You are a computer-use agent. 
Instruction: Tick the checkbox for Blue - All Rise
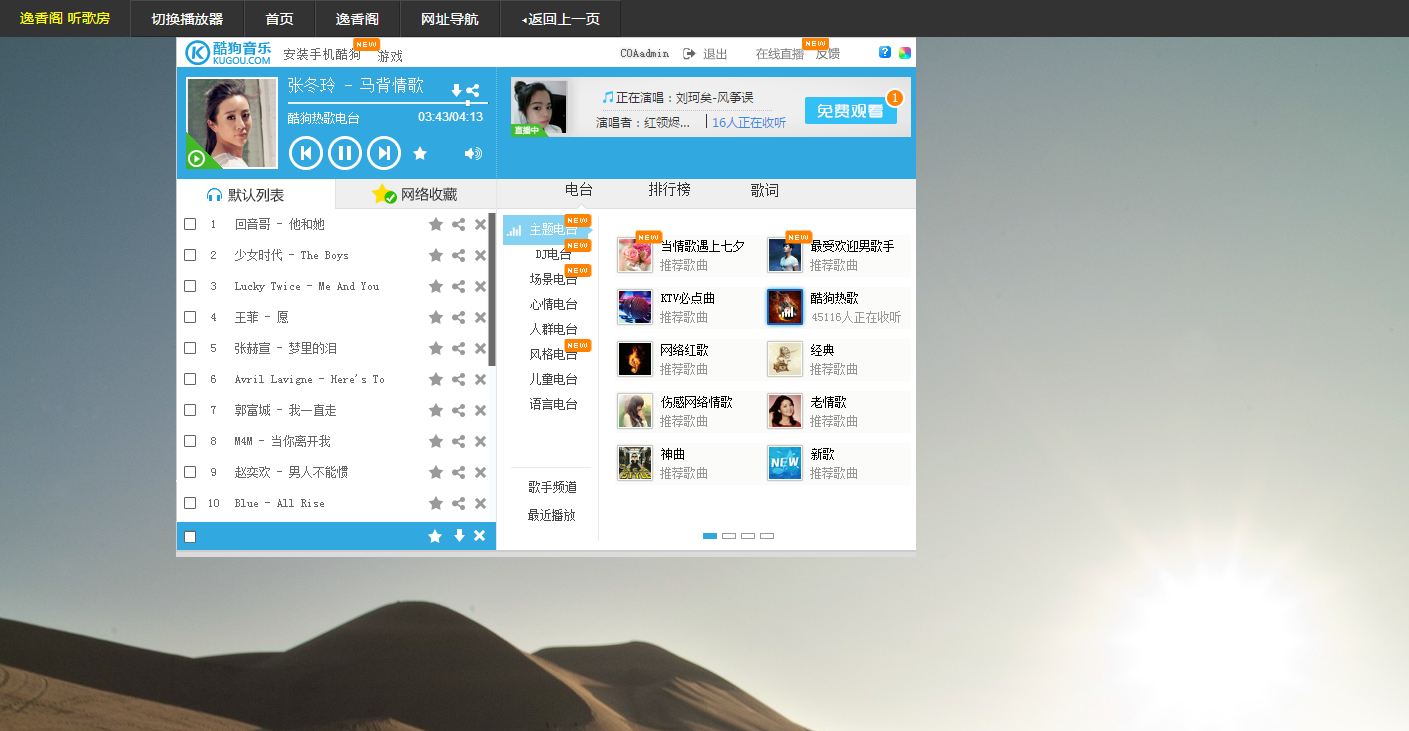[x=190, y=503]
